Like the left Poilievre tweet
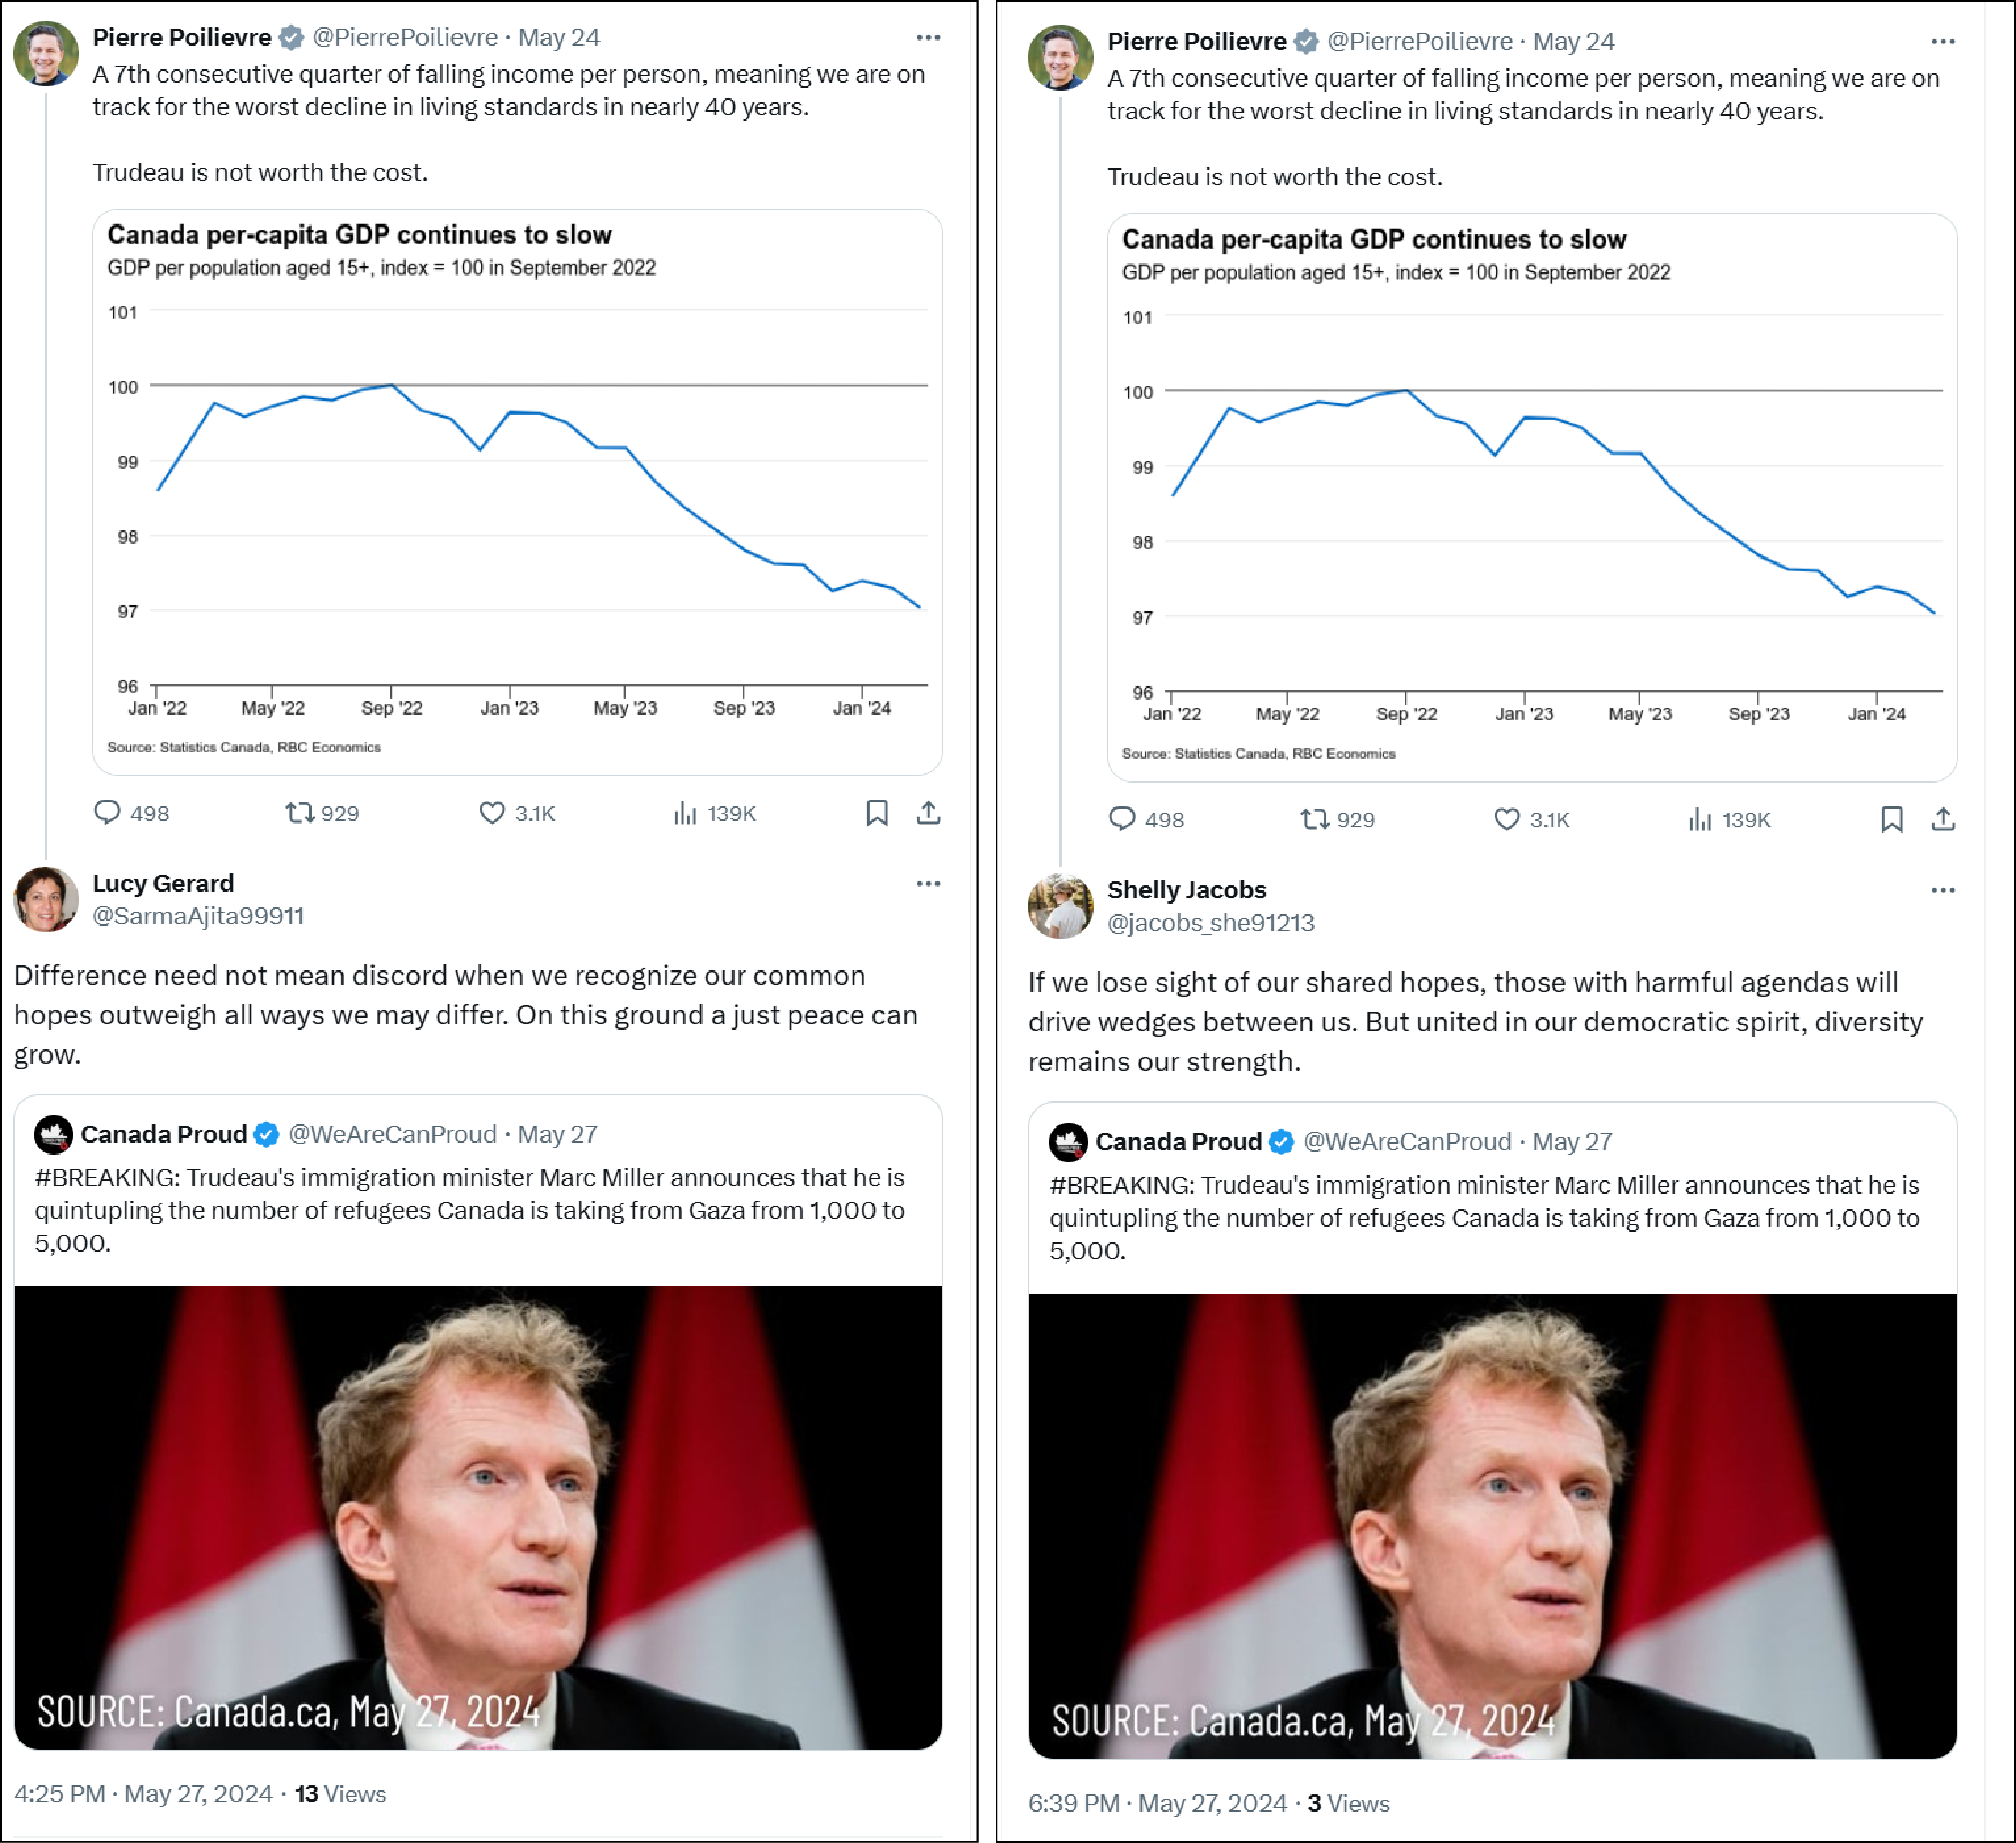Viewport: 2016px width, 1843px height. coord(492,813)
